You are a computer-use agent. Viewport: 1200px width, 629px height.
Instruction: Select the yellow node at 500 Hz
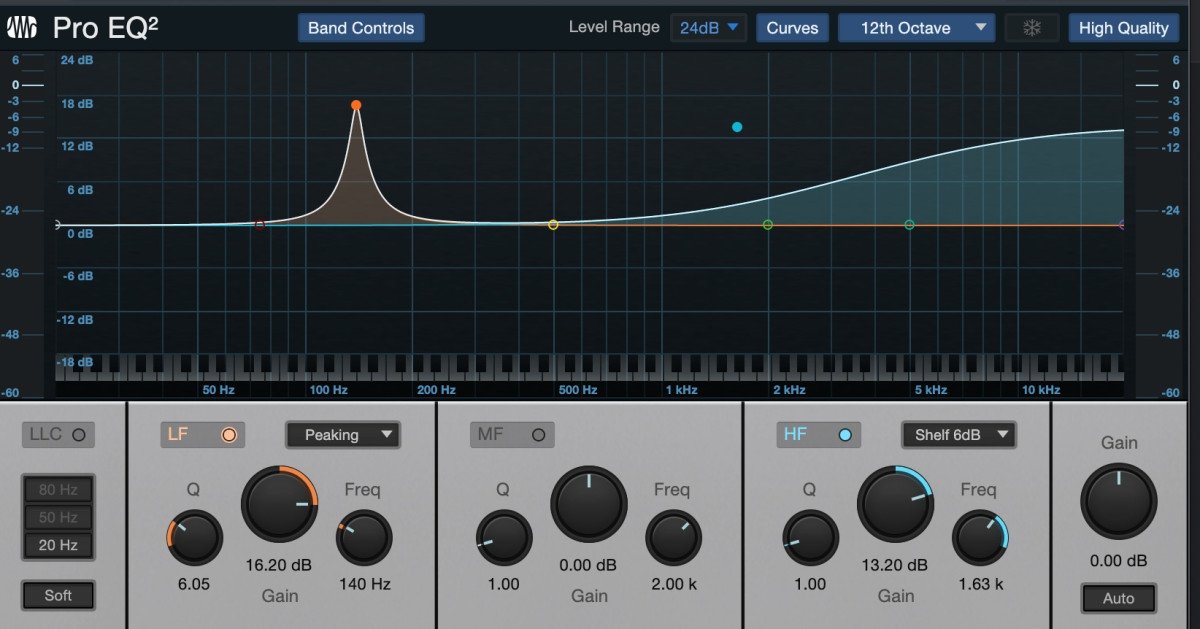[x=553, y=225]
